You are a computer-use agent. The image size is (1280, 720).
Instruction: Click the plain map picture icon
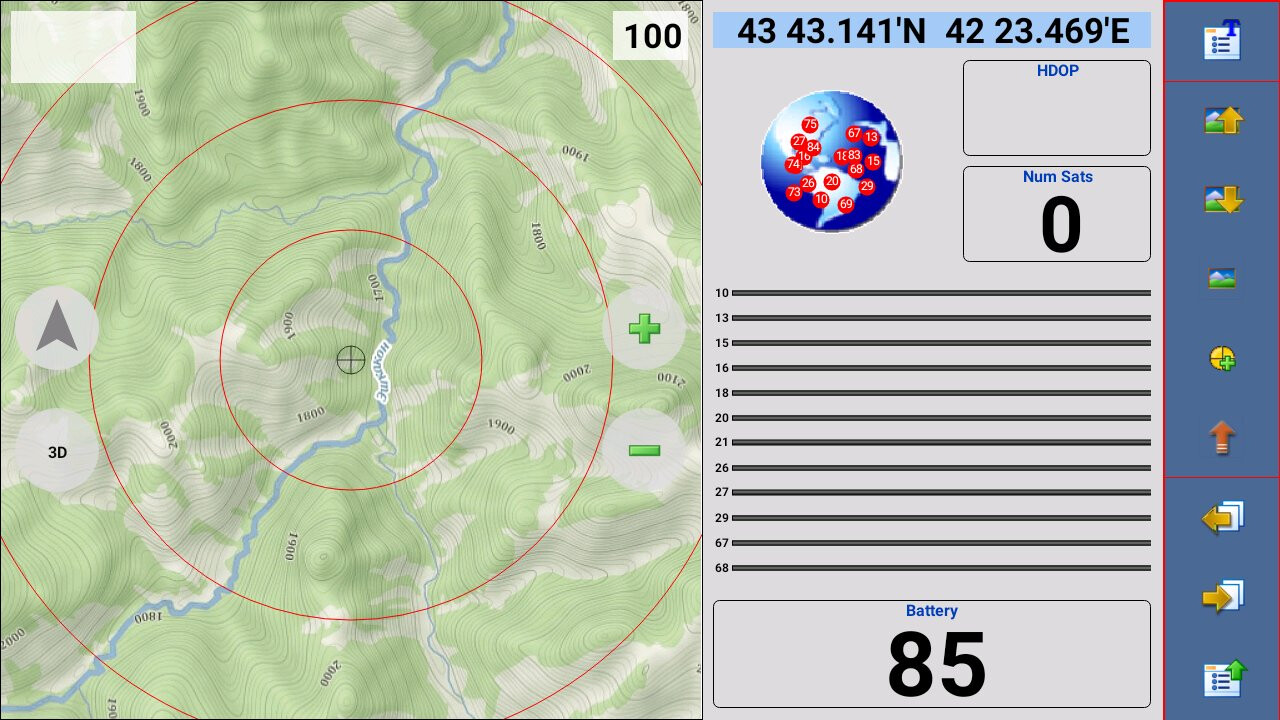(x=1222, y=278)
